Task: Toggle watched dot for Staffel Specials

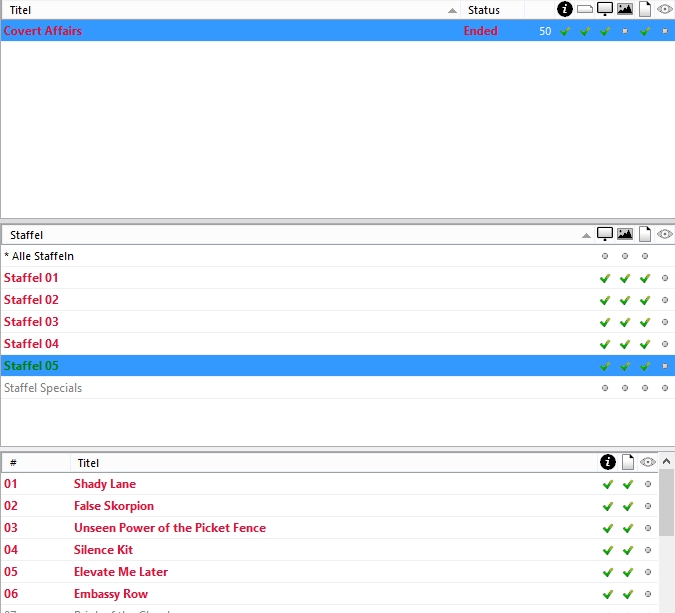Action: pyautogui.click(x=665, y=388)
